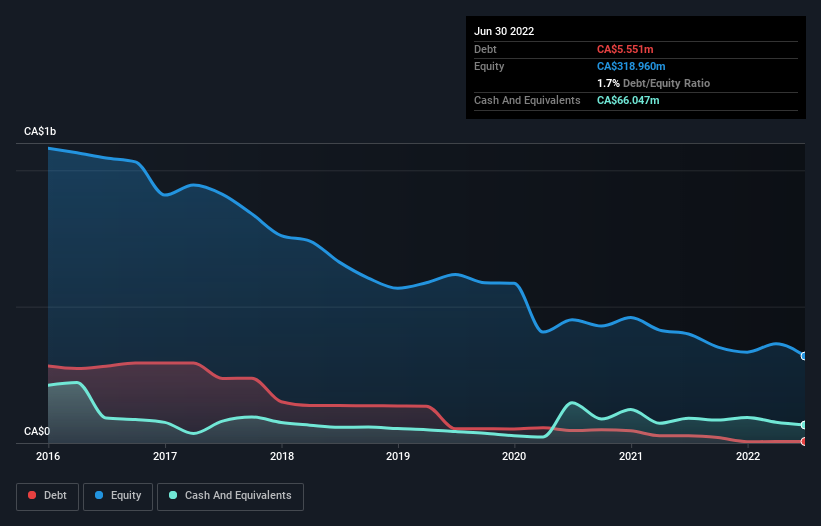Click the Cash And Equivalents tooltip label
Screen dimensions: 821x526
527,100
